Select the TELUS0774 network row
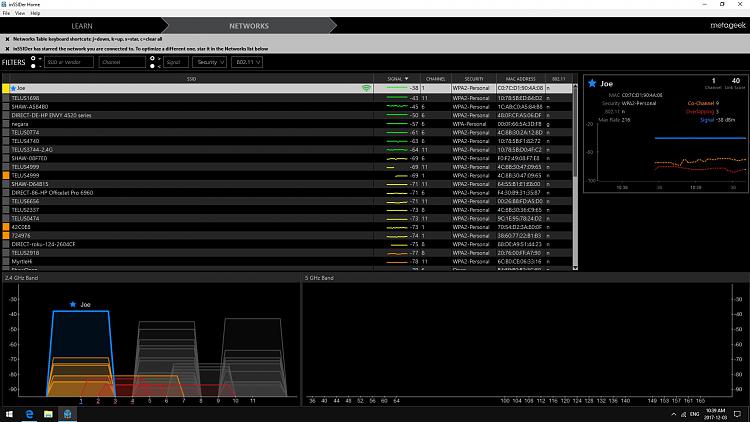The height and width of the screenshot is (422, 750). (x=287, y=133)
